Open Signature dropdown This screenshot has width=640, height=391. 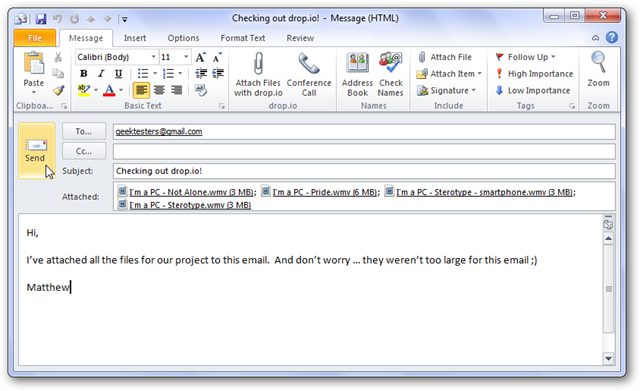click(x=446, y=91)
